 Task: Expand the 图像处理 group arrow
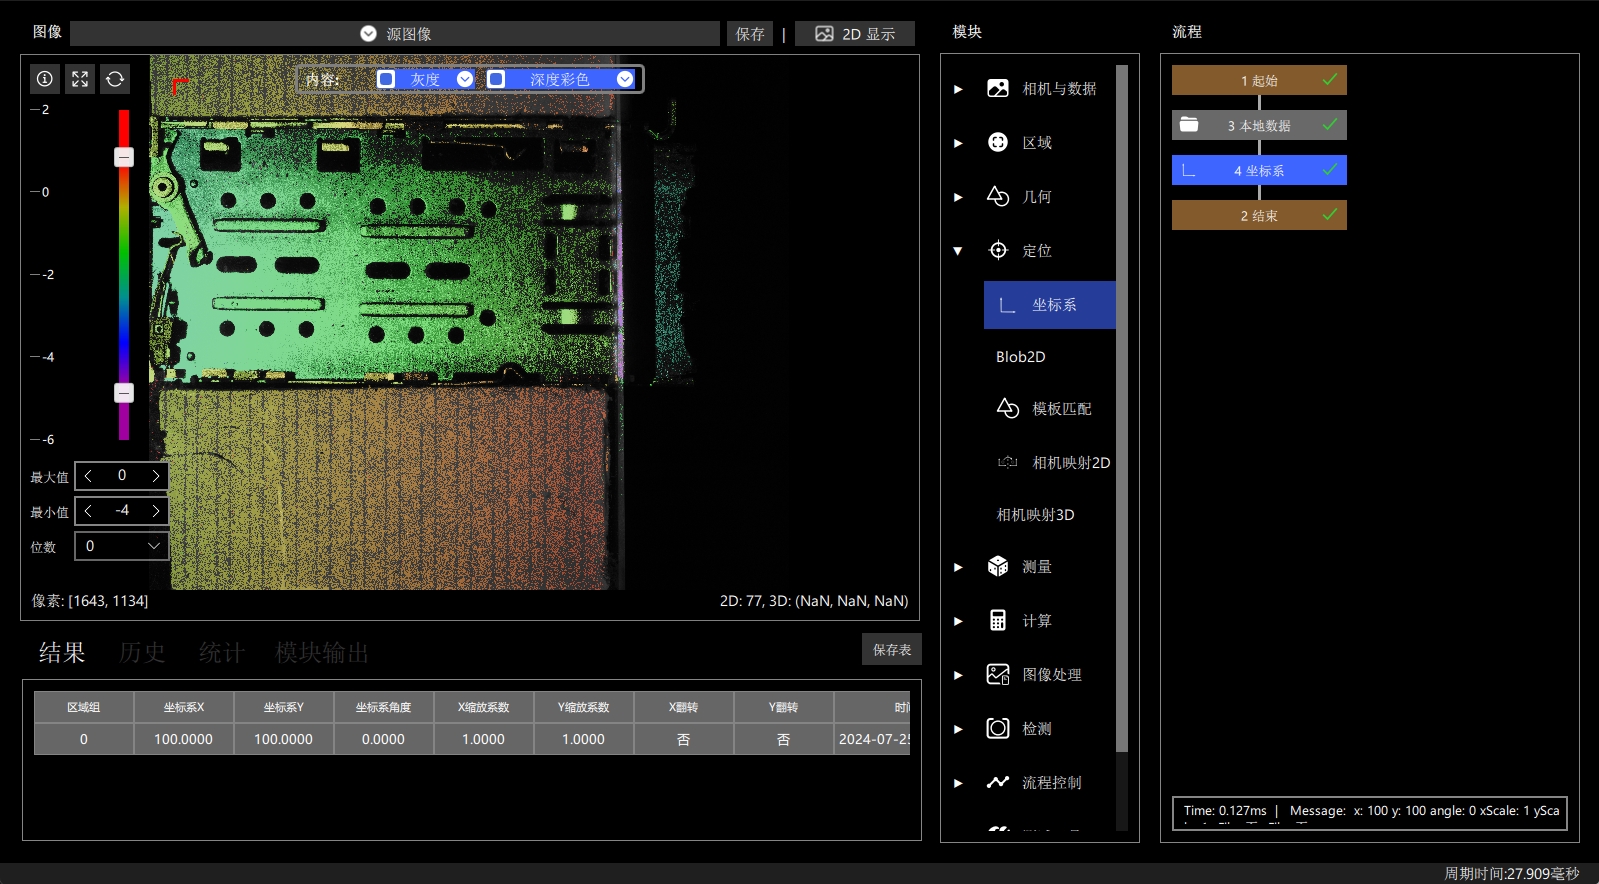[958, 675]
